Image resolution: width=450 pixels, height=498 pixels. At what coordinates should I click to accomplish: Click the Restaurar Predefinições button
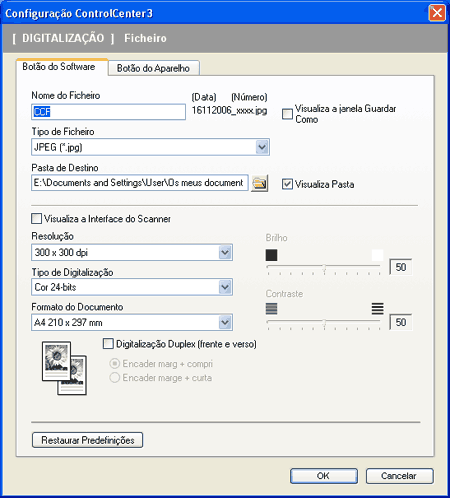click(88, 440)
